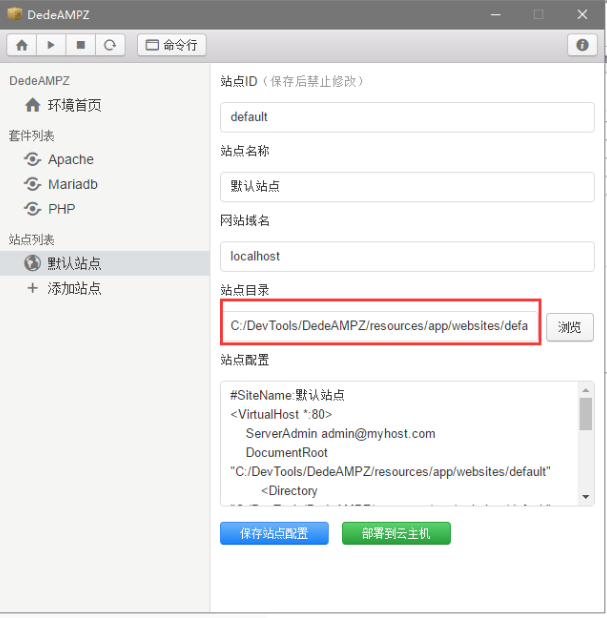Click the house icon beside 环境首页

point(32,105)
